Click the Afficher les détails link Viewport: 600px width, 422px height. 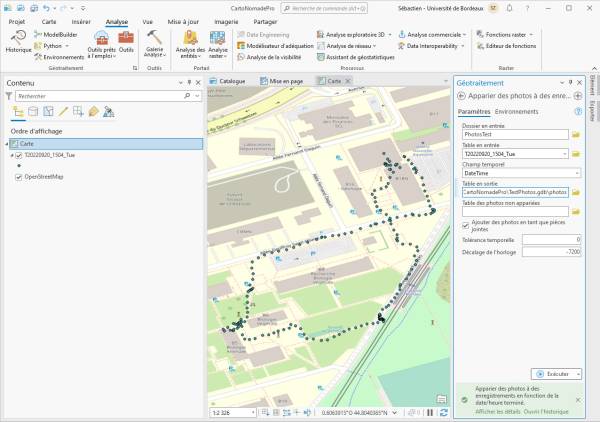(x=497, y=411)
